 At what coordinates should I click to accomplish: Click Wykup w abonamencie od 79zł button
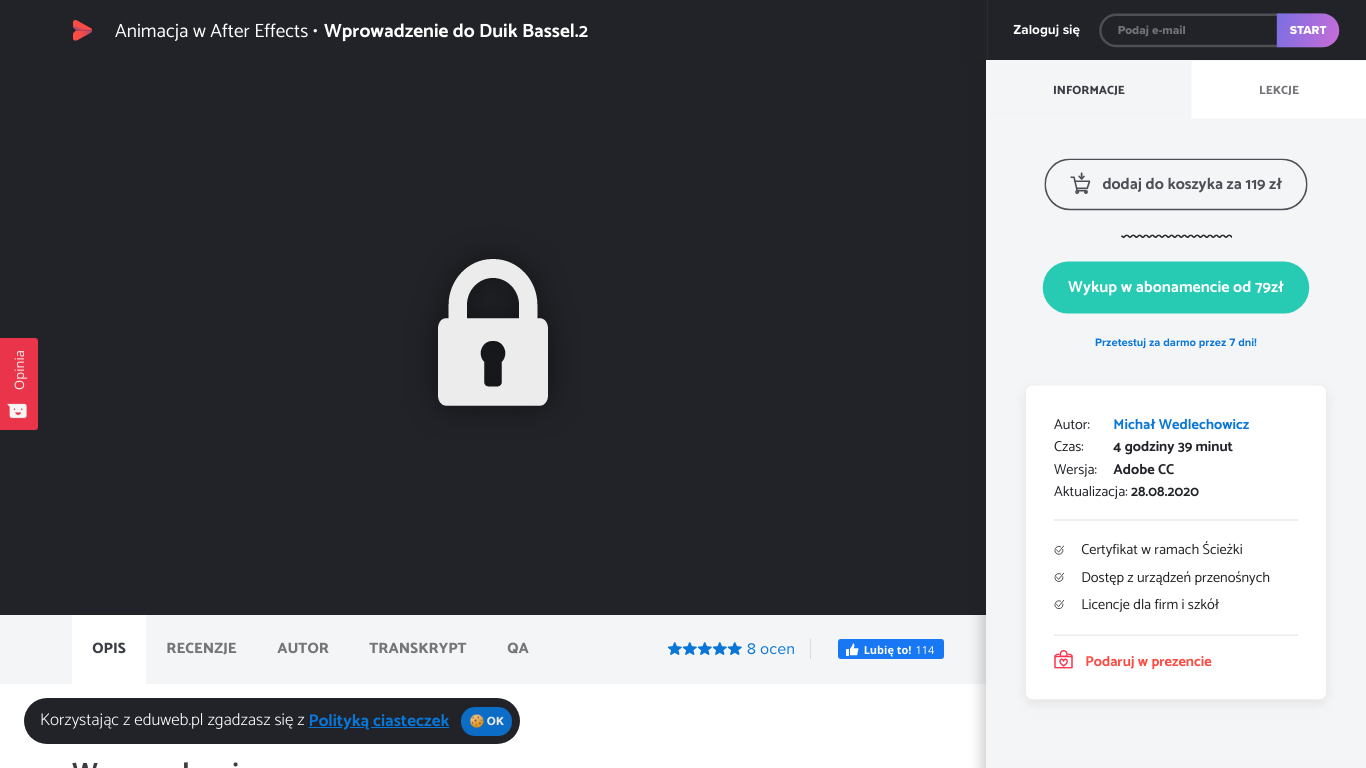tap(1176, 287)
